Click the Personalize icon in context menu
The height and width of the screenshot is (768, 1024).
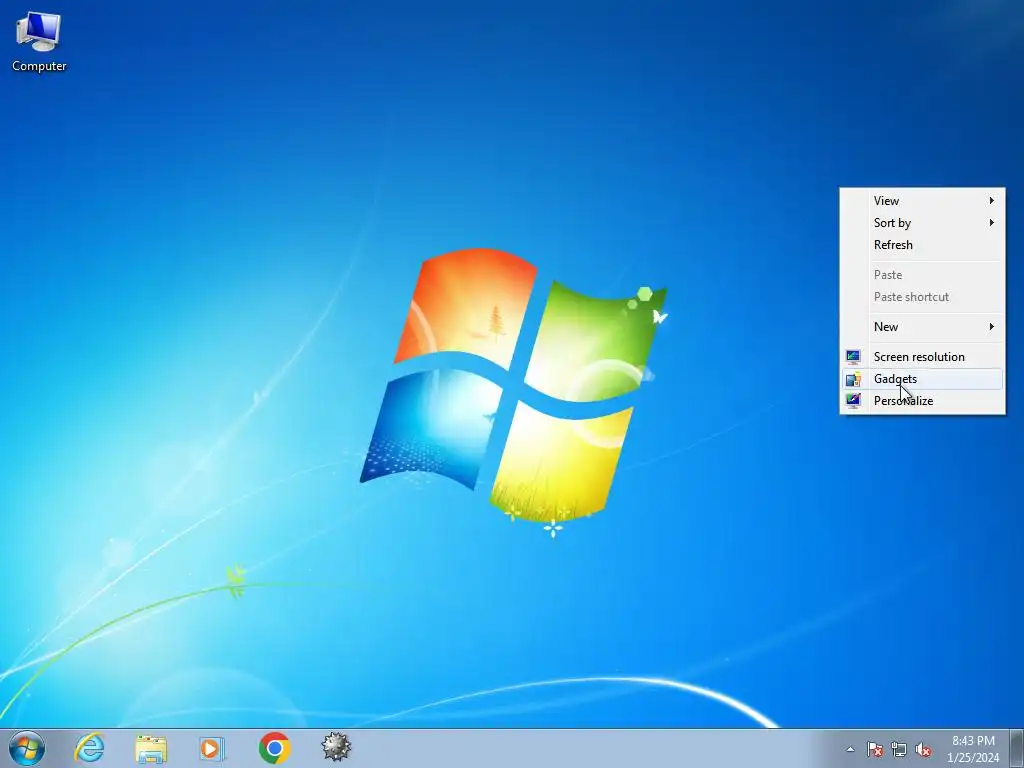point(853,400)
